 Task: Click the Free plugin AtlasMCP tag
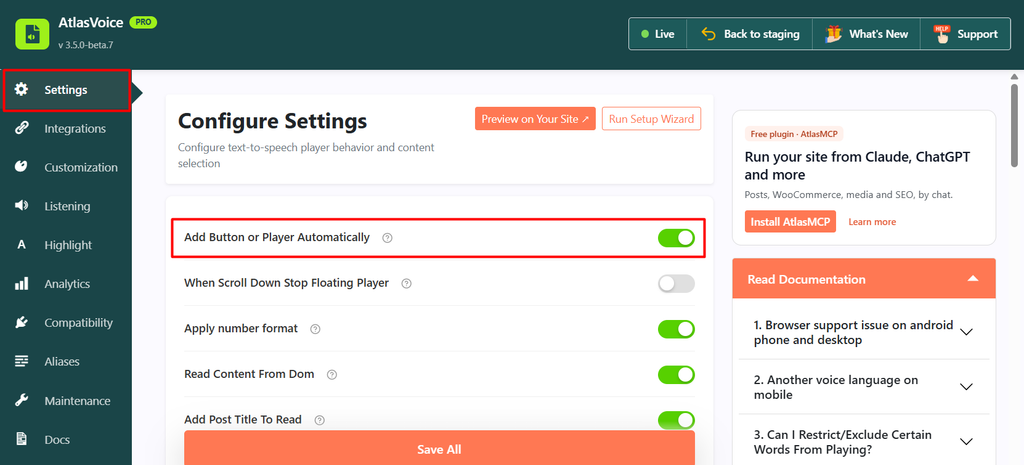(794, 134)
